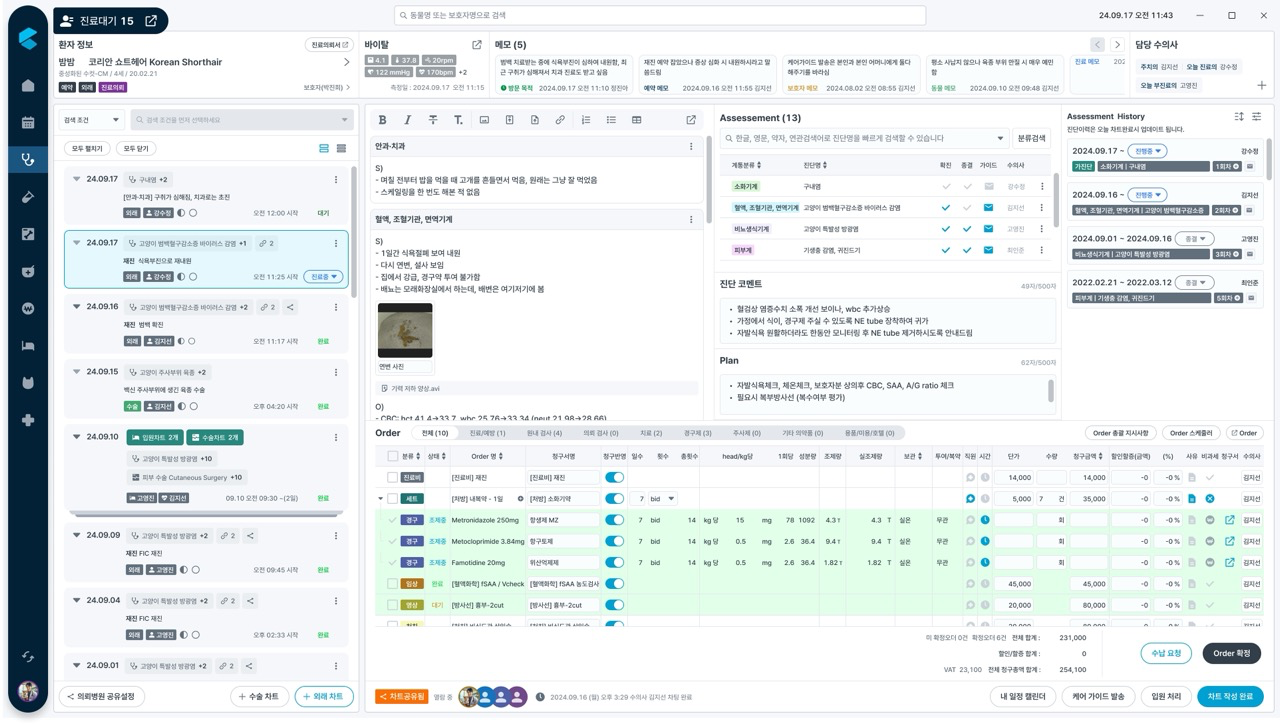Open the 연변 사진 photo thumbnail

(405, 331)
